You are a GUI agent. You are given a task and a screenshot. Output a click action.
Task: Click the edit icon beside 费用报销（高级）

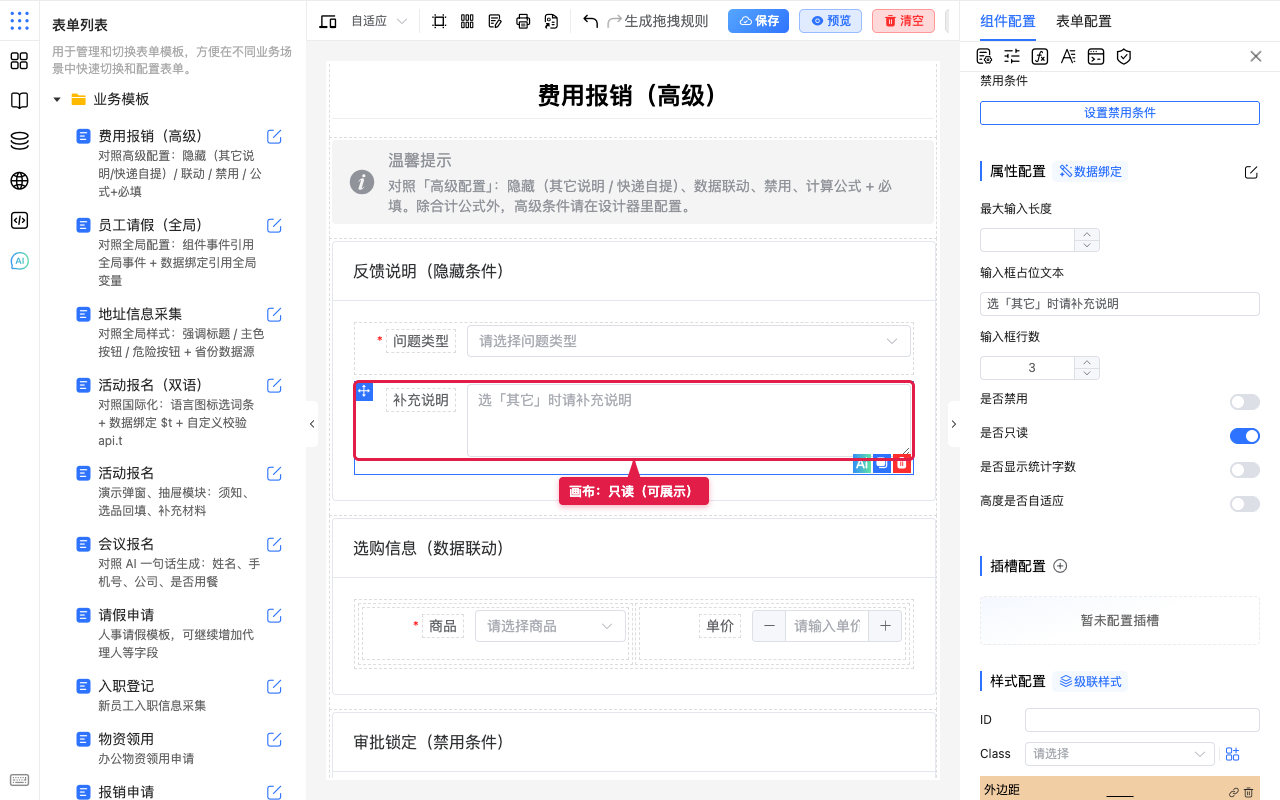(x=274, y=137)
